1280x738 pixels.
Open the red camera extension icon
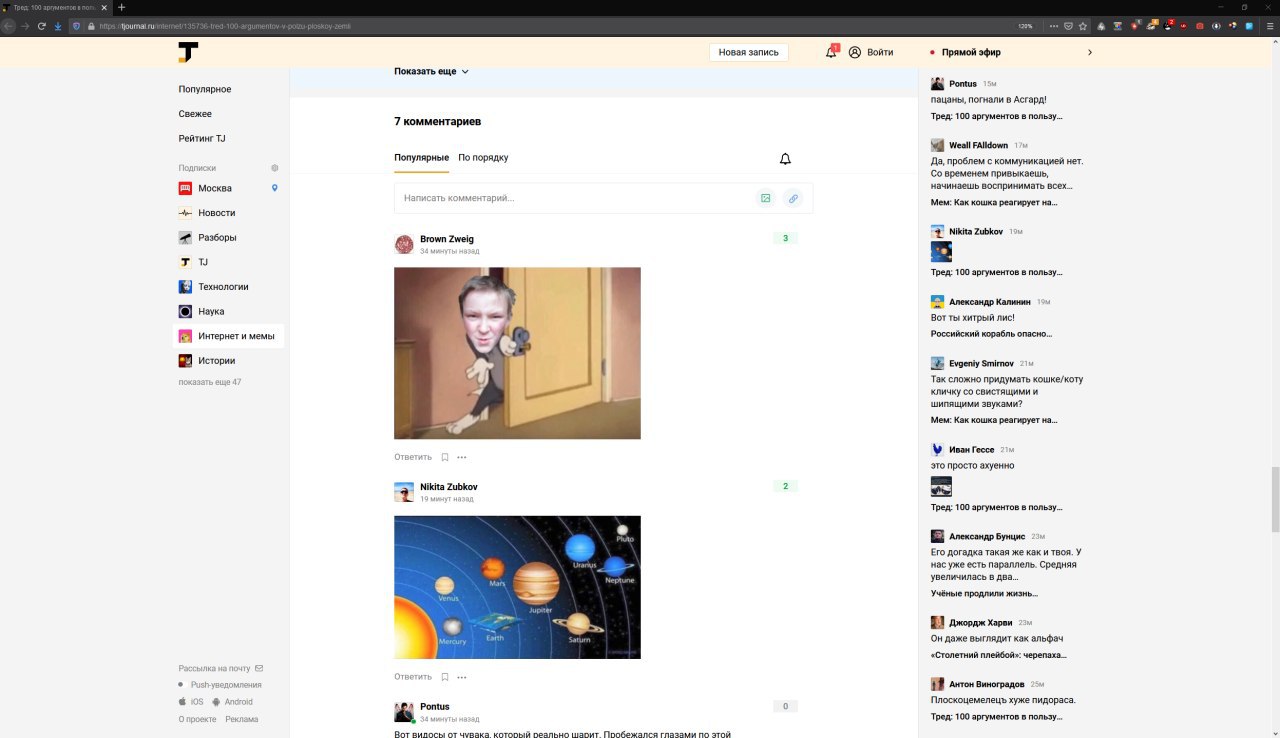click(x=1200, y=26)
